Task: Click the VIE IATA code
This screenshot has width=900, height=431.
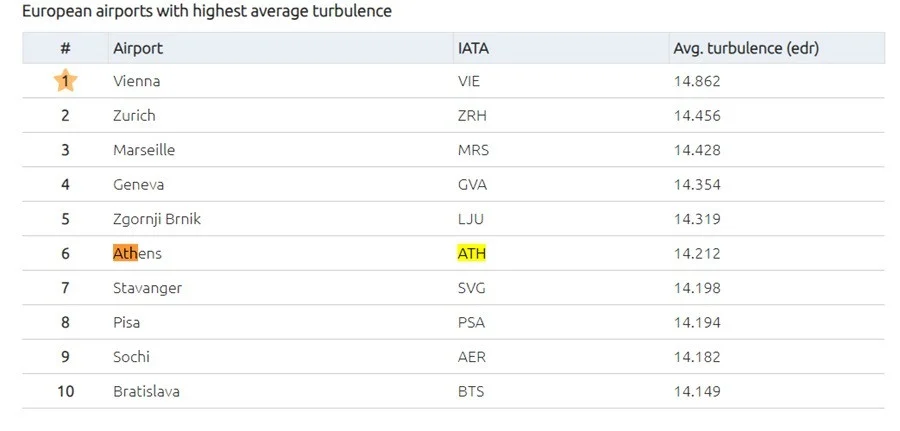Action: click(468, 81)
